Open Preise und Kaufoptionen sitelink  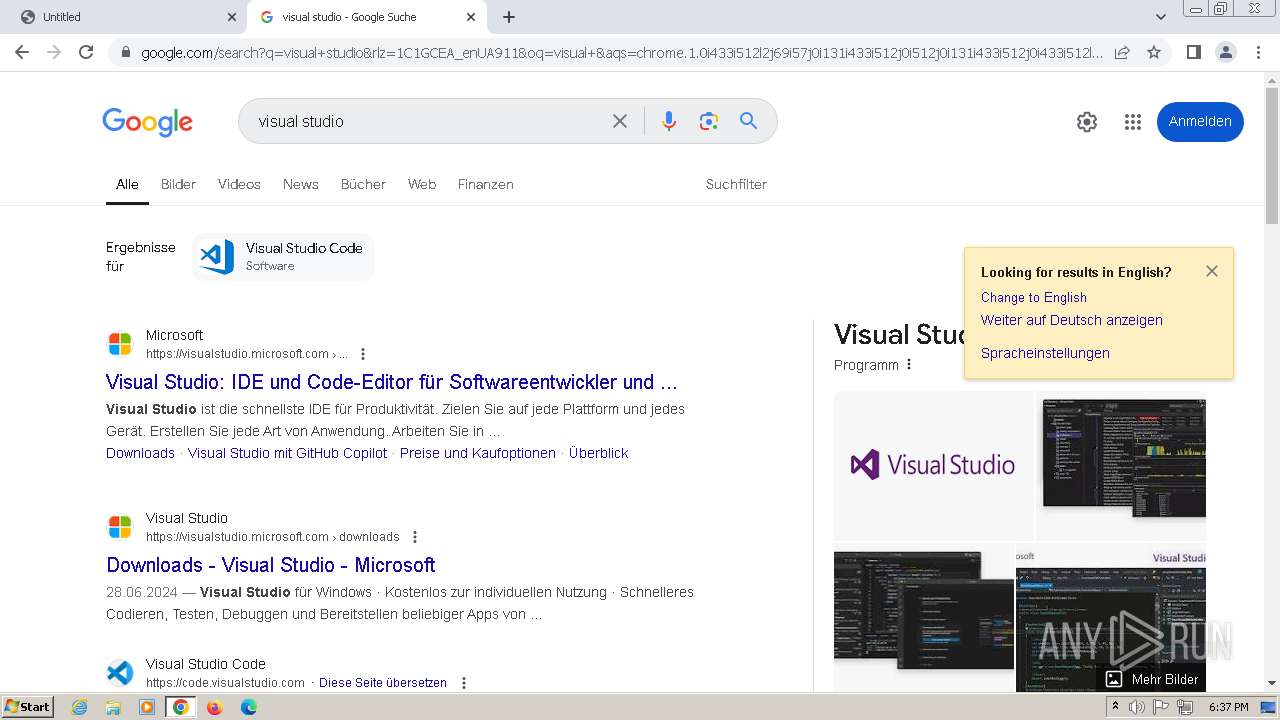click(478, 453)
